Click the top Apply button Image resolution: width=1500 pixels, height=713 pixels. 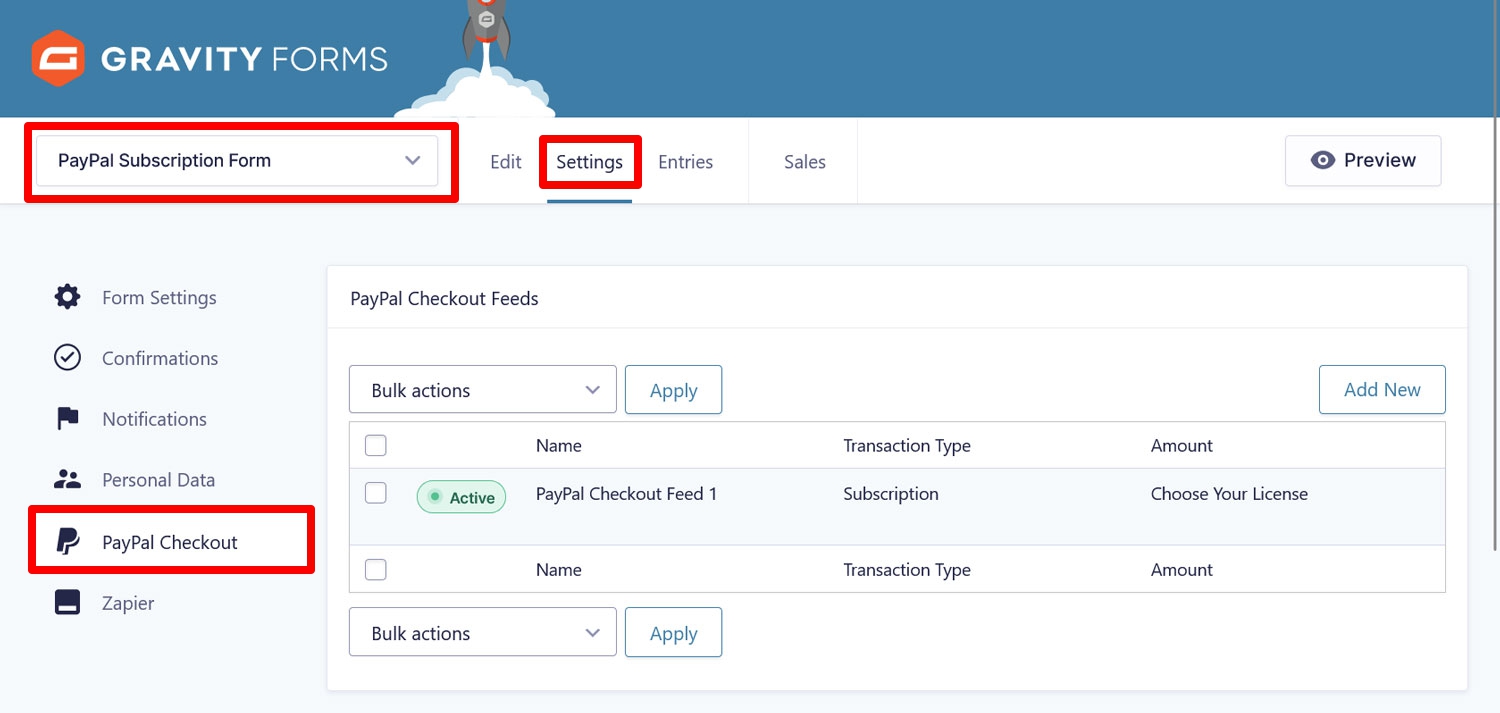tap(673, 390)
